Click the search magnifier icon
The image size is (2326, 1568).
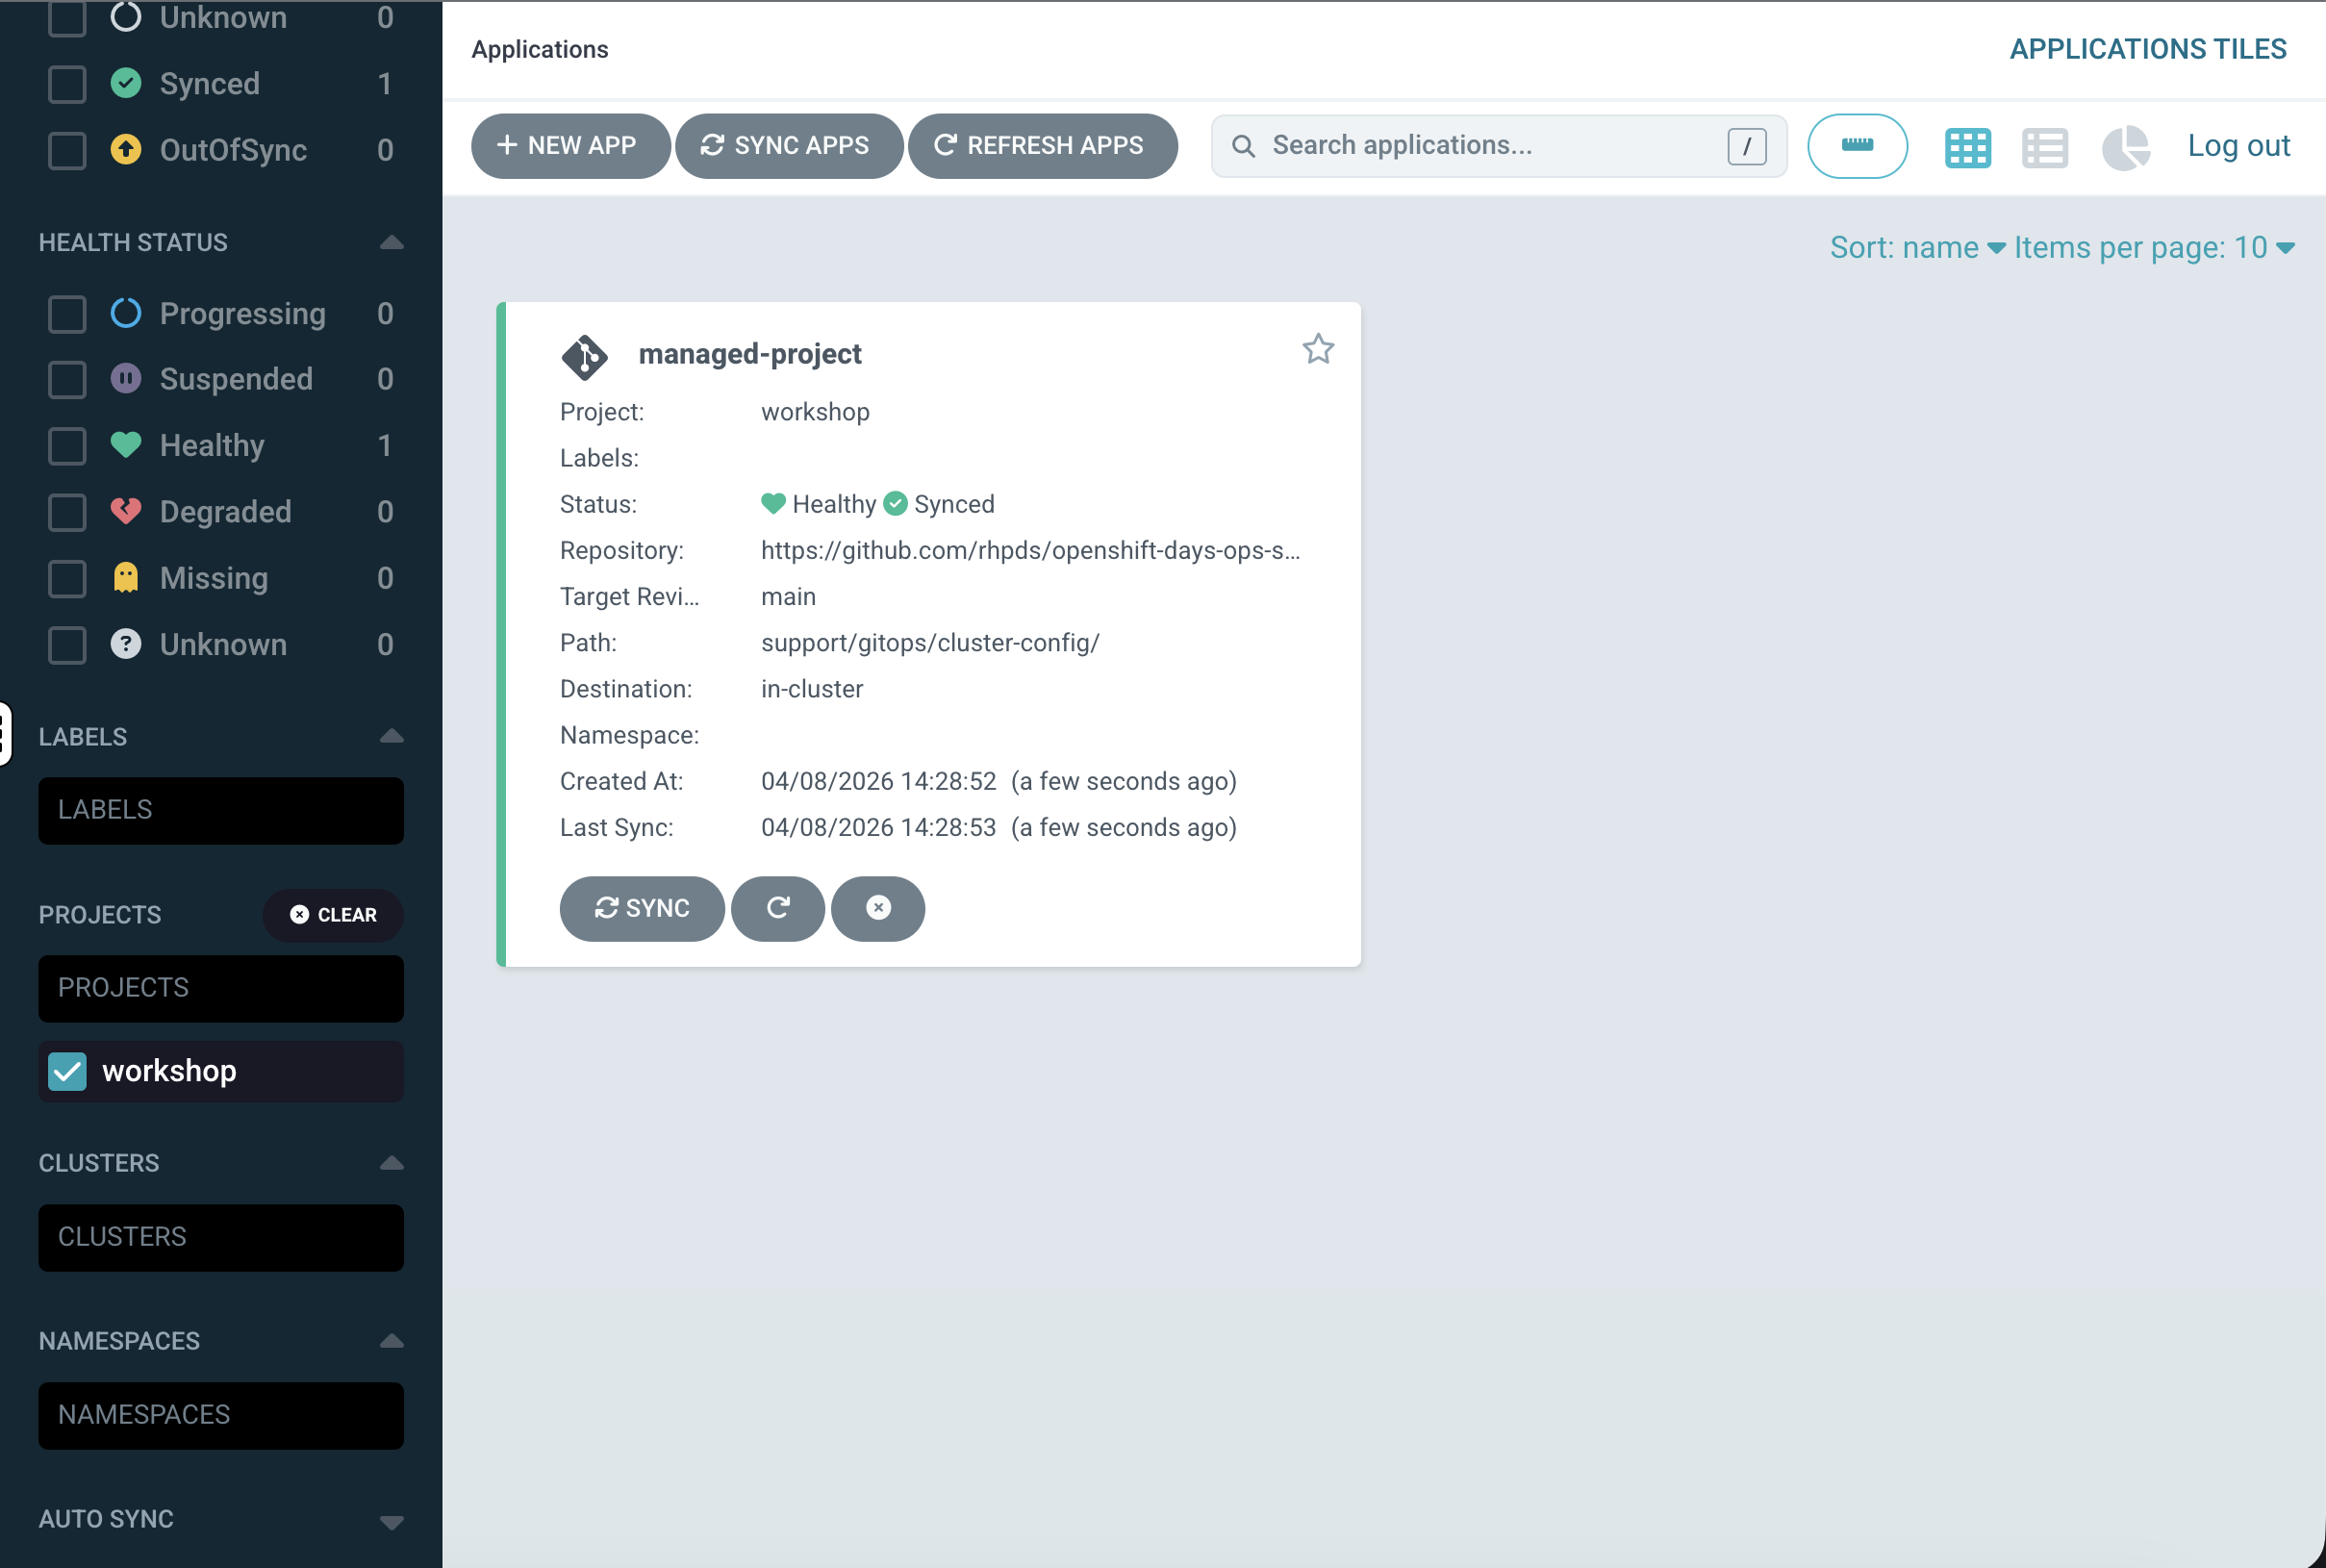click(1243, 146)
